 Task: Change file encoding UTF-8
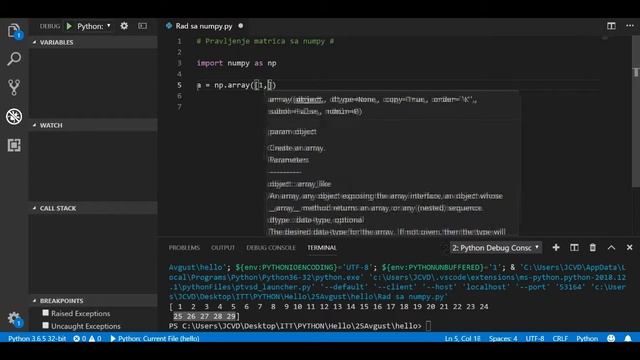535,338
